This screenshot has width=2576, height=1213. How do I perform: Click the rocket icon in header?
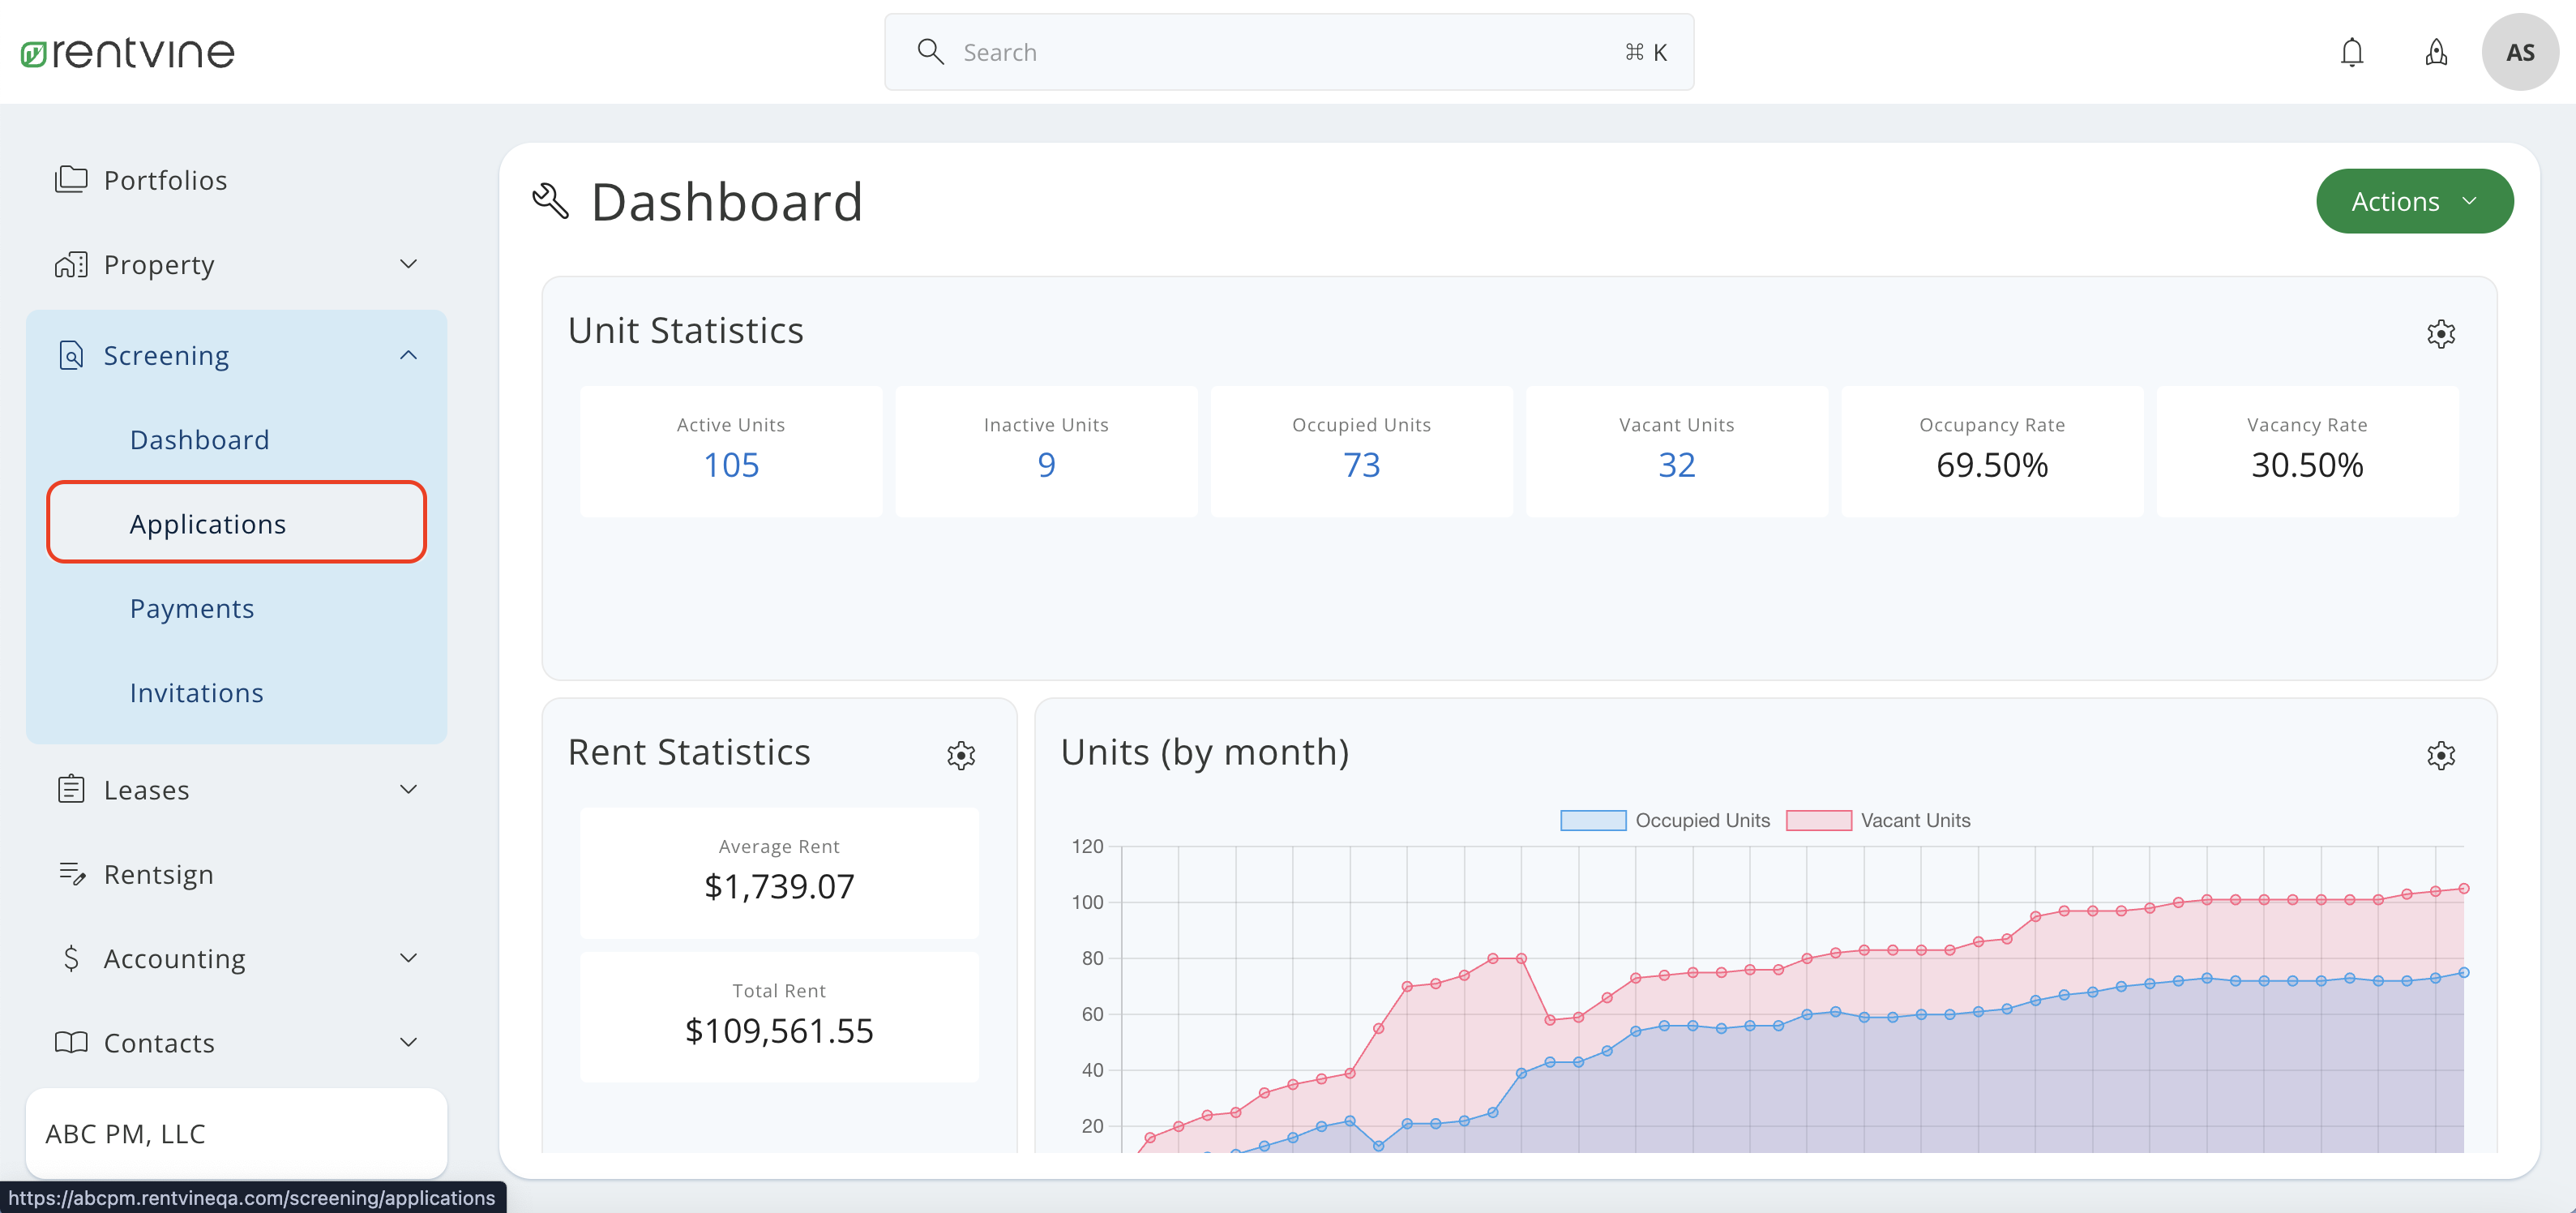[x=2436, y=52]
